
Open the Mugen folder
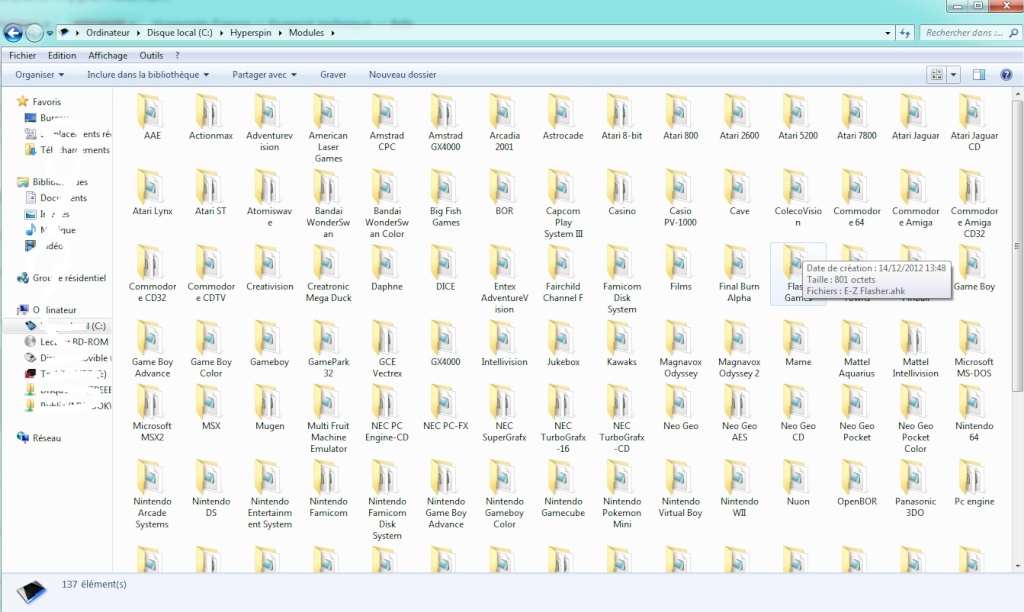pyautogui.click(x=269, y=408)
